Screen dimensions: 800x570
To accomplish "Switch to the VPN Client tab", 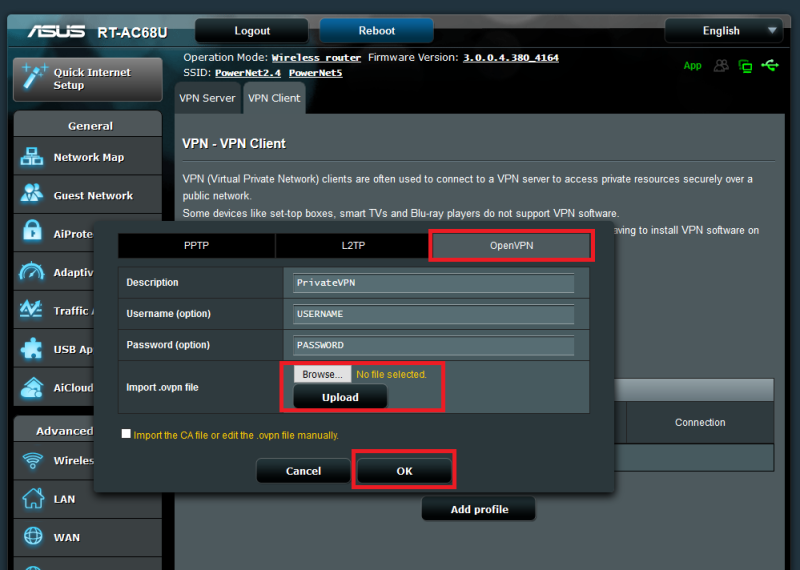I will (x=274, y=98).
